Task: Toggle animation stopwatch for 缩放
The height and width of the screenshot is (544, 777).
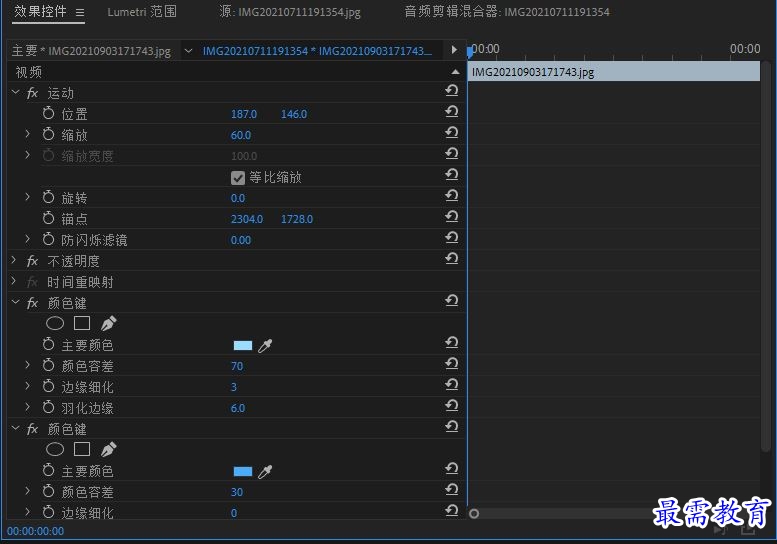Action: pyautogui.click(x=49, y=134)
